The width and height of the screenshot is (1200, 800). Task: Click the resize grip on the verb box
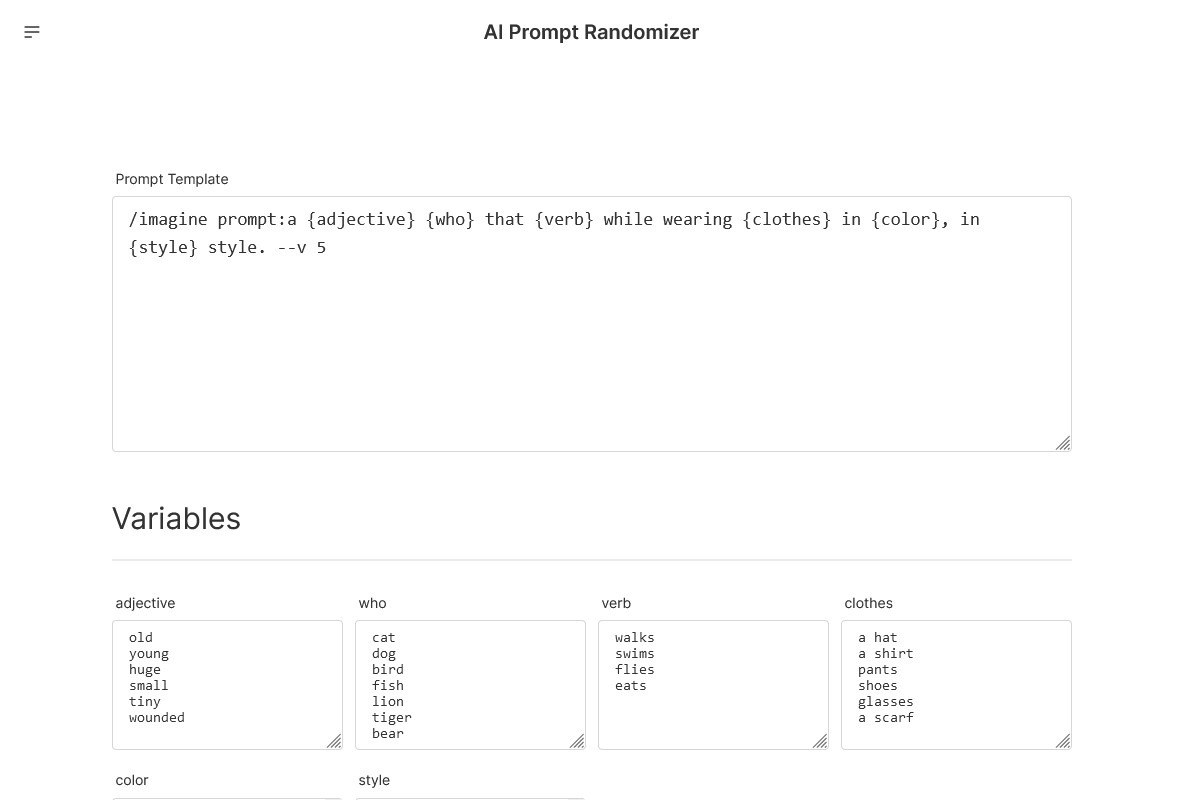point(820,741)
